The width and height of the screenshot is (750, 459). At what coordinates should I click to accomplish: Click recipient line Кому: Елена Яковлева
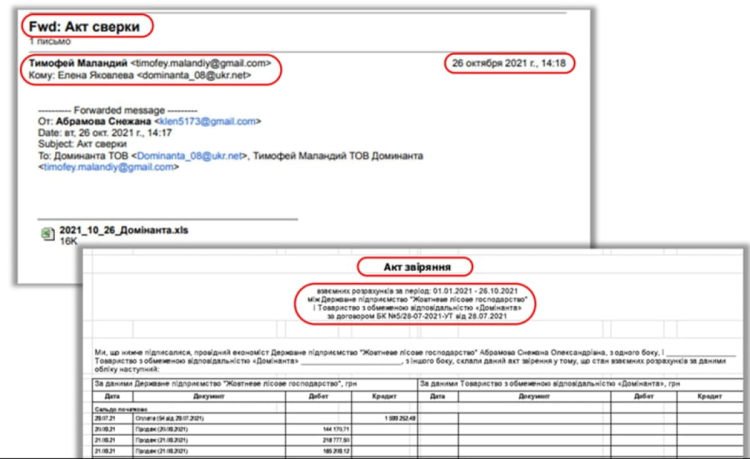(x=140, y=75)
